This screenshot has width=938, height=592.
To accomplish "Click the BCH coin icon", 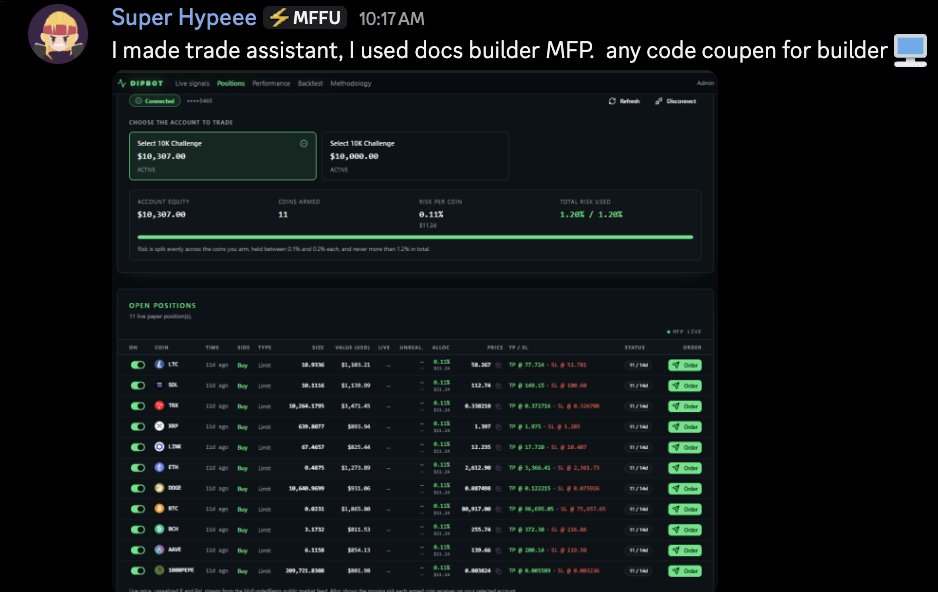I will [159, 529].
